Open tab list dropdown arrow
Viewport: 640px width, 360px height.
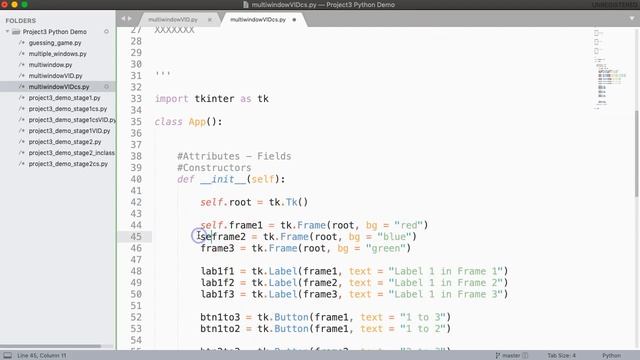[632, 19]
